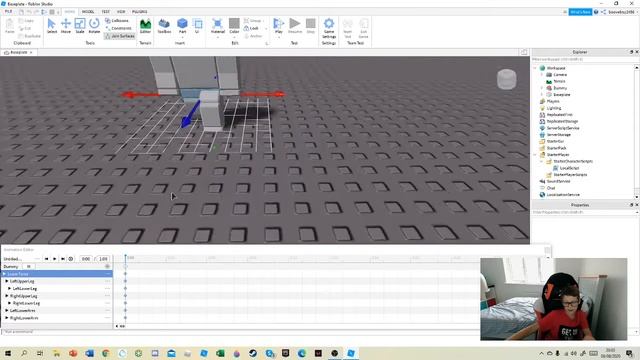Activate the Move tool
The height and width of the screenshot is (360, 640).
pos(66,26)
